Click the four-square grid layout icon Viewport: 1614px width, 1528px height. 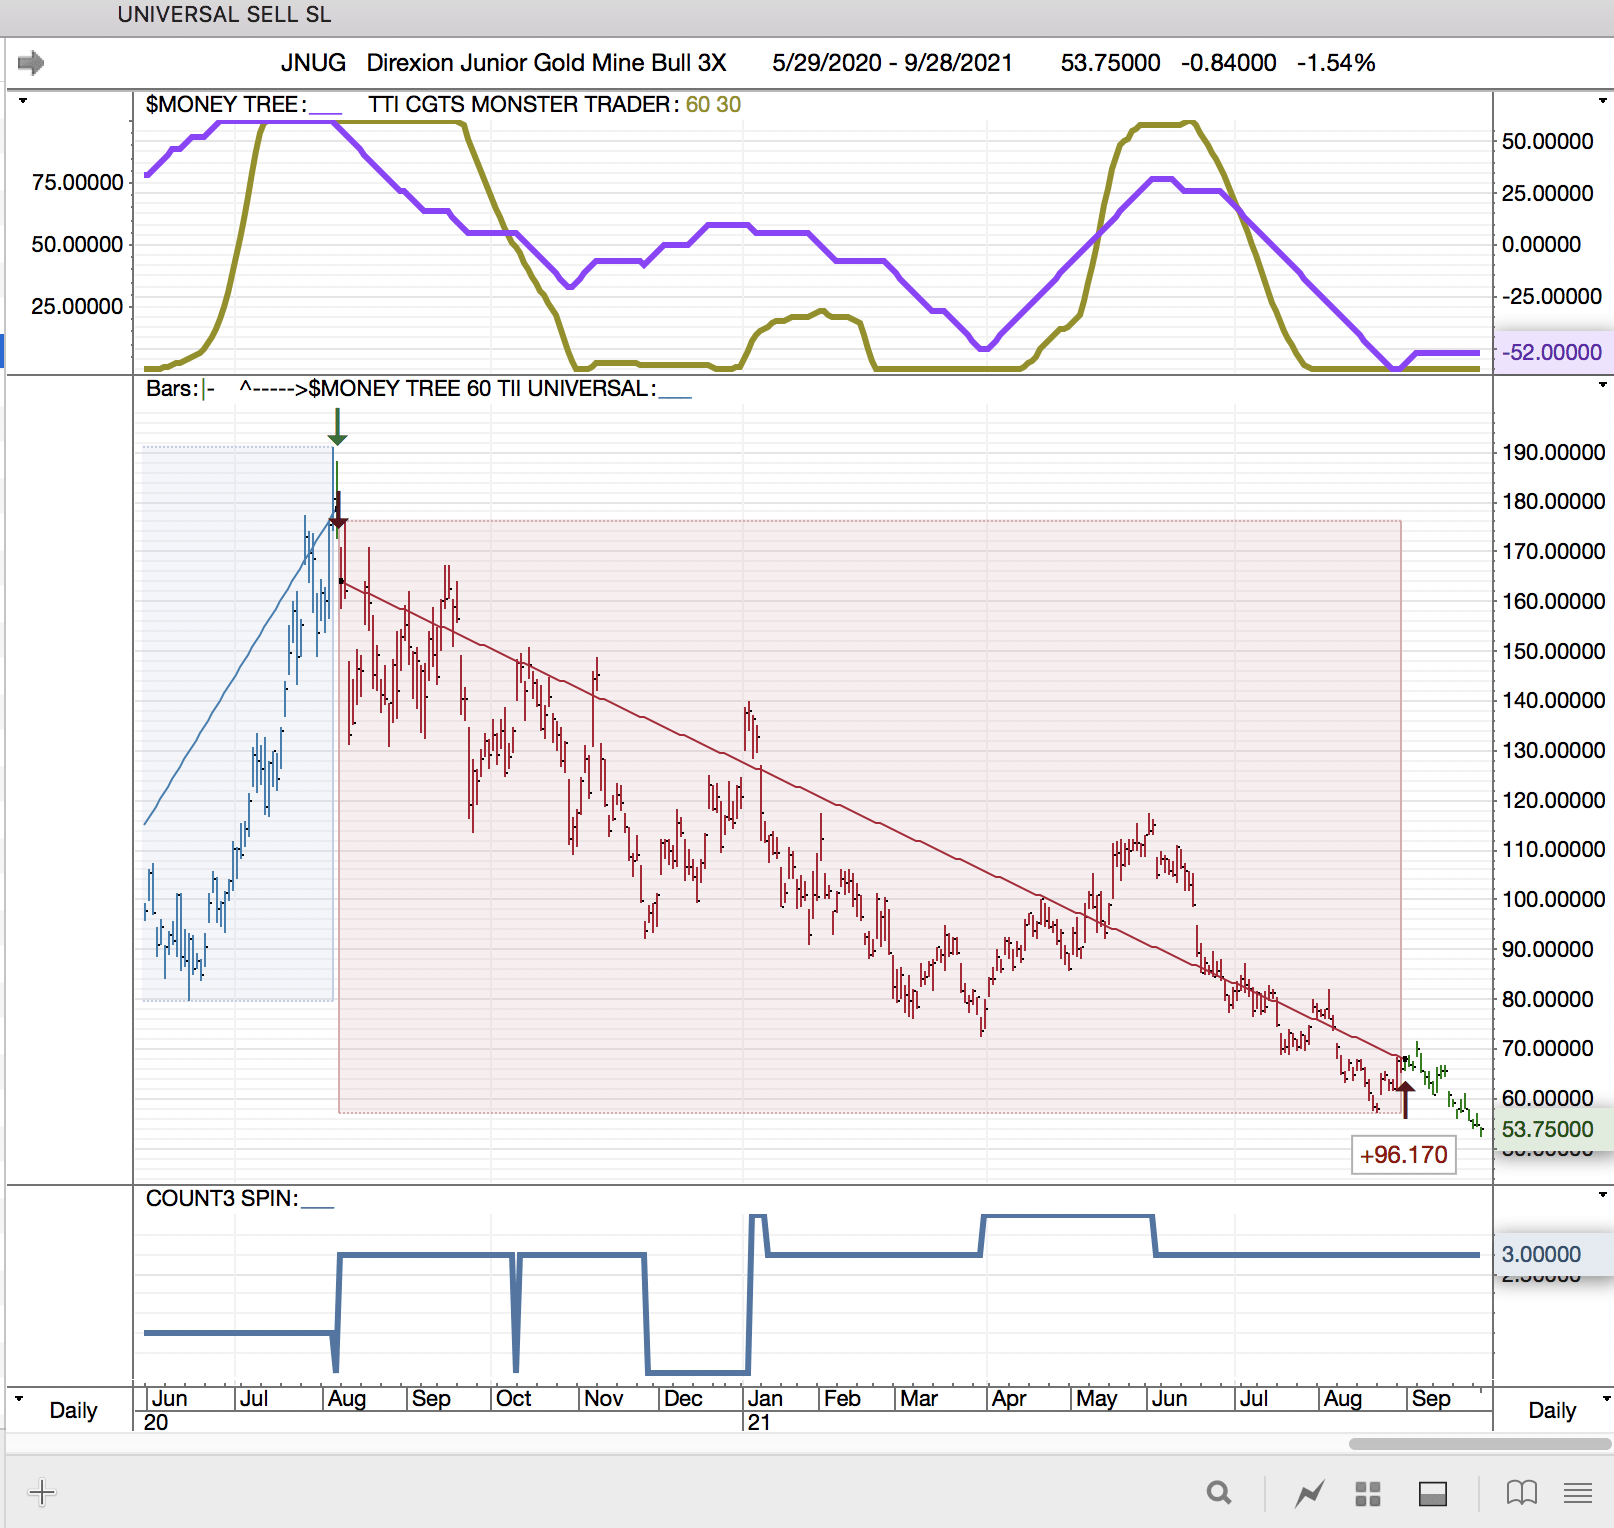(x=1367, y=1494)
